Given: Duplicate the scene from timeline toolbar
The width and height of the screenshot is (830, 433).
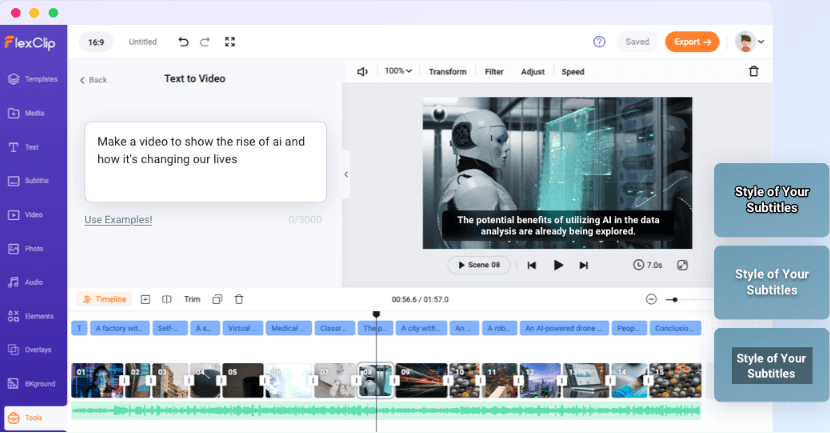Looking at the screenshot, I should 217,299.
